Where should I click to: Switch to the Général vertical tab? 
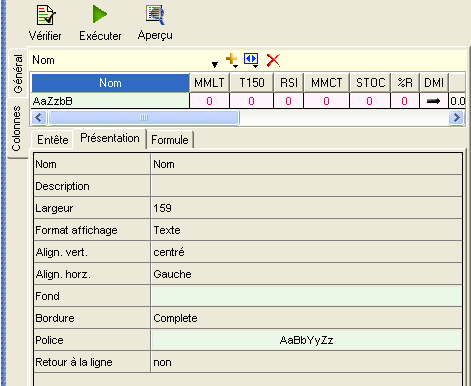pyautogui.click(x=17, y=74)
